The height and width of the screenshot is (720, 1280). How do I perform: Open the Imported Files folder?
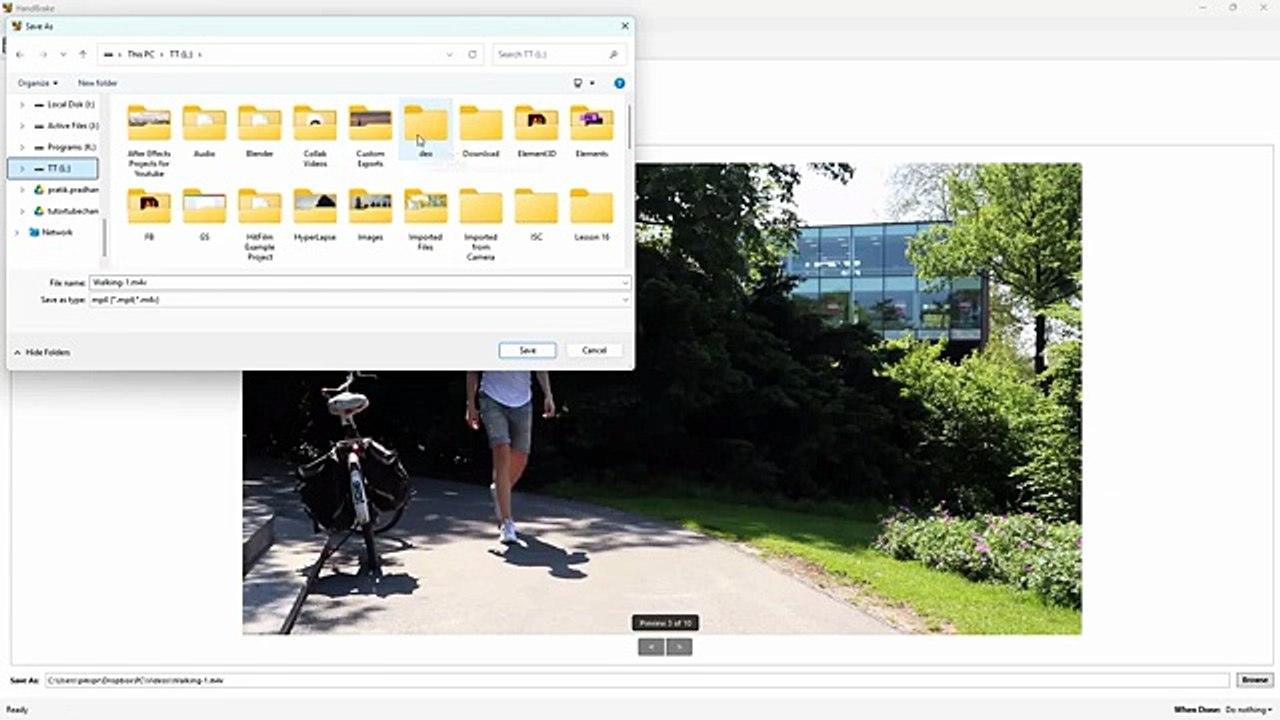point(426,220)
